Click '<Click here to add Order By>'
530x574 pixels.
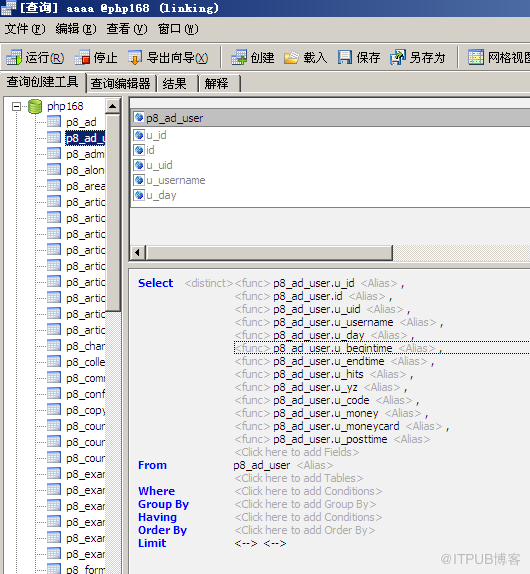305,530
